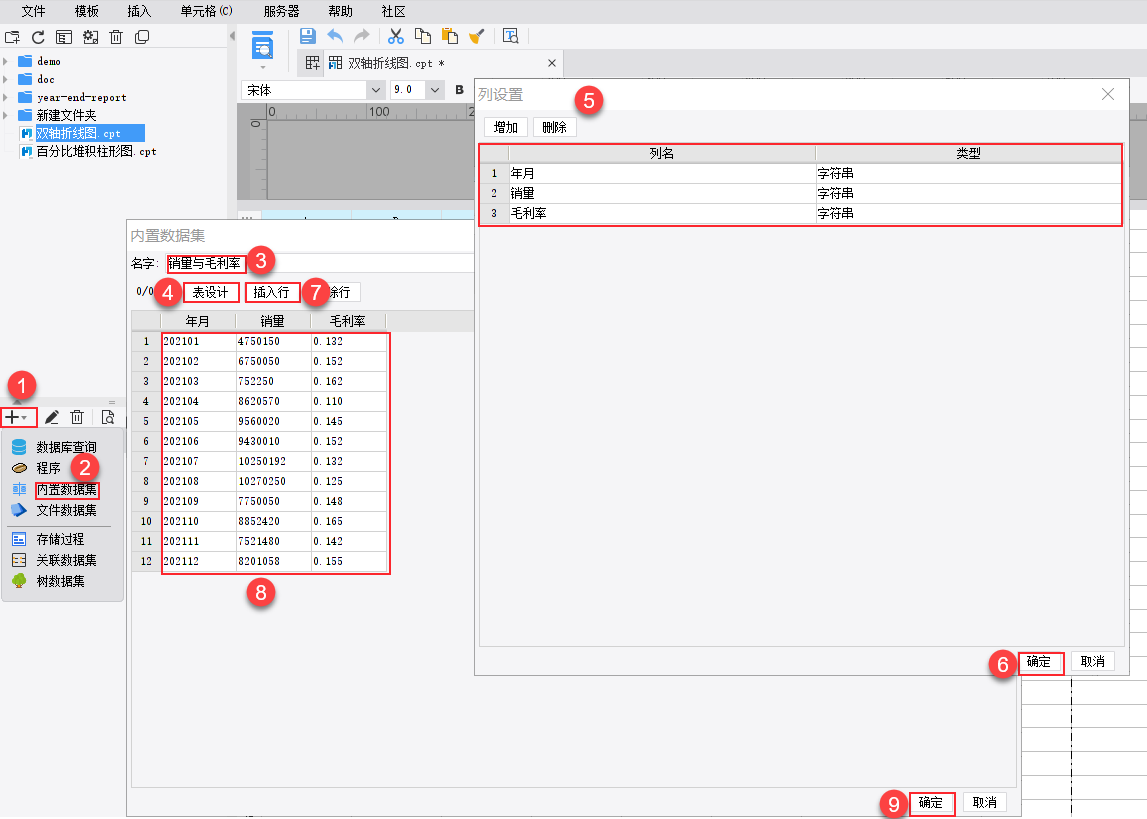
Task: Copy selection icon in toolbar
Action: [423, 36]
